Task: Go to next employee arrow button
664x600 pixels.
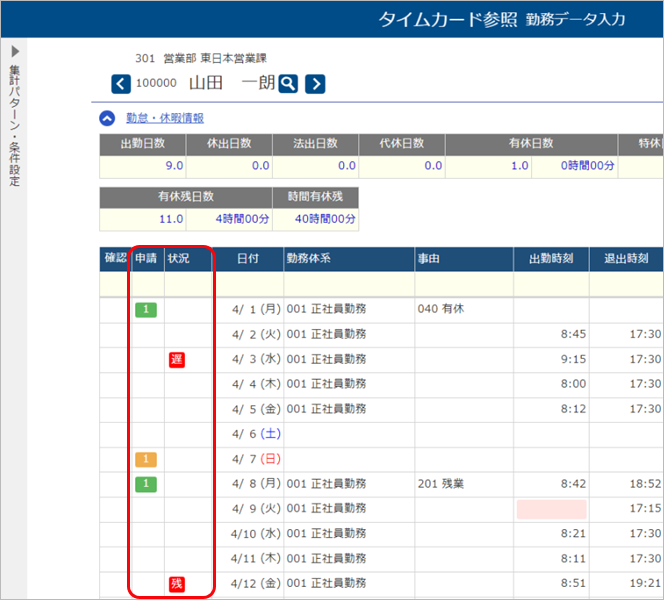Action: click(315, 84)
